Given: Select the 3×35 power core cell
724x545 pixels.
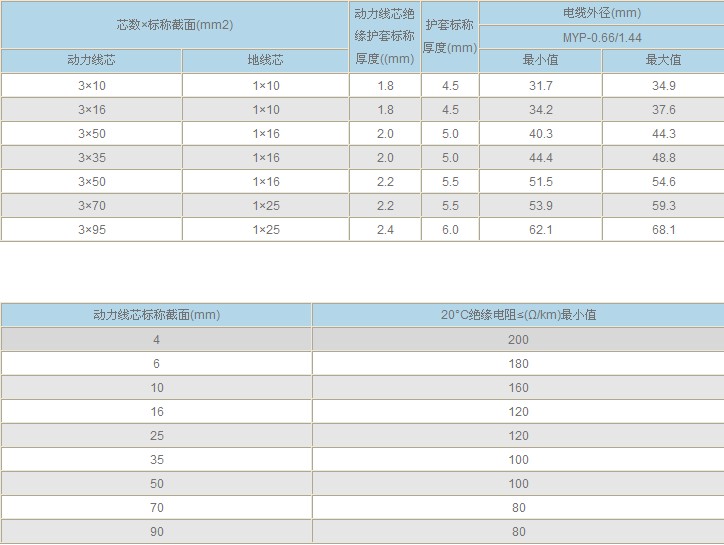Looking at the screenshot, I should (91, 157).
